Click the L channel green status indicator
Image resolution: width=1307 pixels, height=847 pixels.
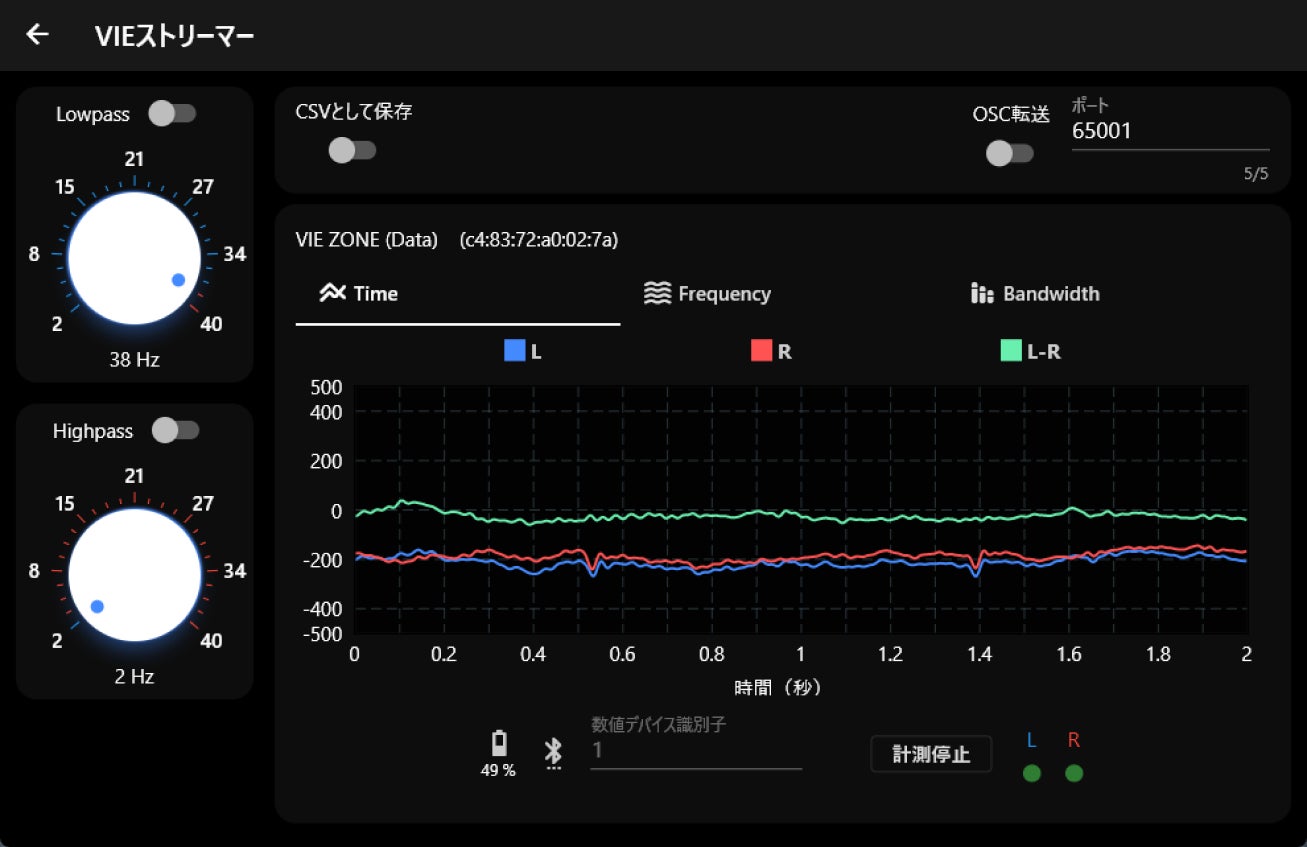pyautogui.click(x=1032, y=773)
